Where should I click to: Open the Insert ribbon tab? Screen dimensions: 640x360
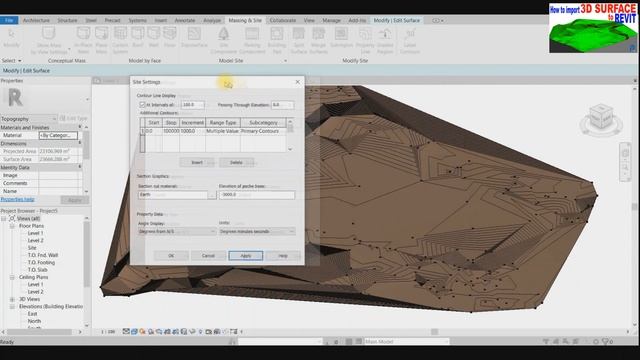160,20
